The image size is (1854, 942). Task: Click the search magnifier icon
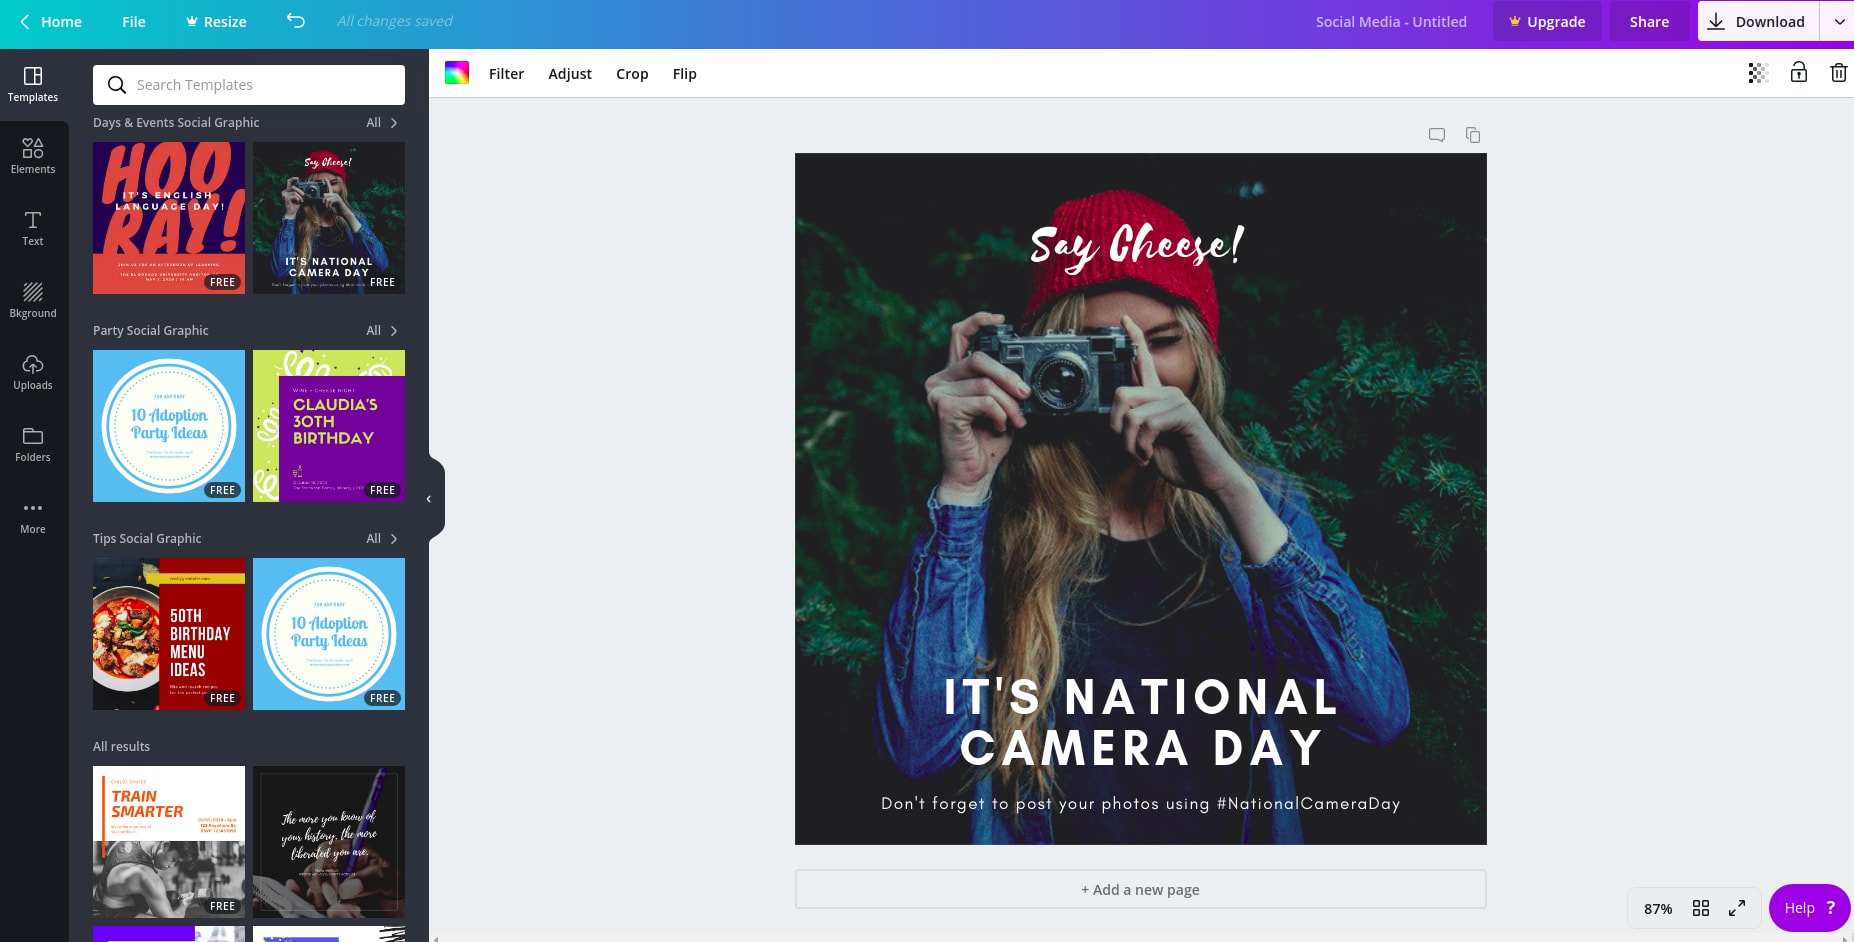[x=117, y=85]
